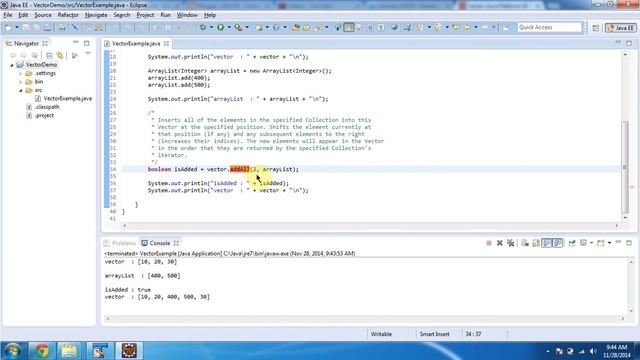
Task: Open File Explorer from the taskbar
Action: tap(69, 351)
